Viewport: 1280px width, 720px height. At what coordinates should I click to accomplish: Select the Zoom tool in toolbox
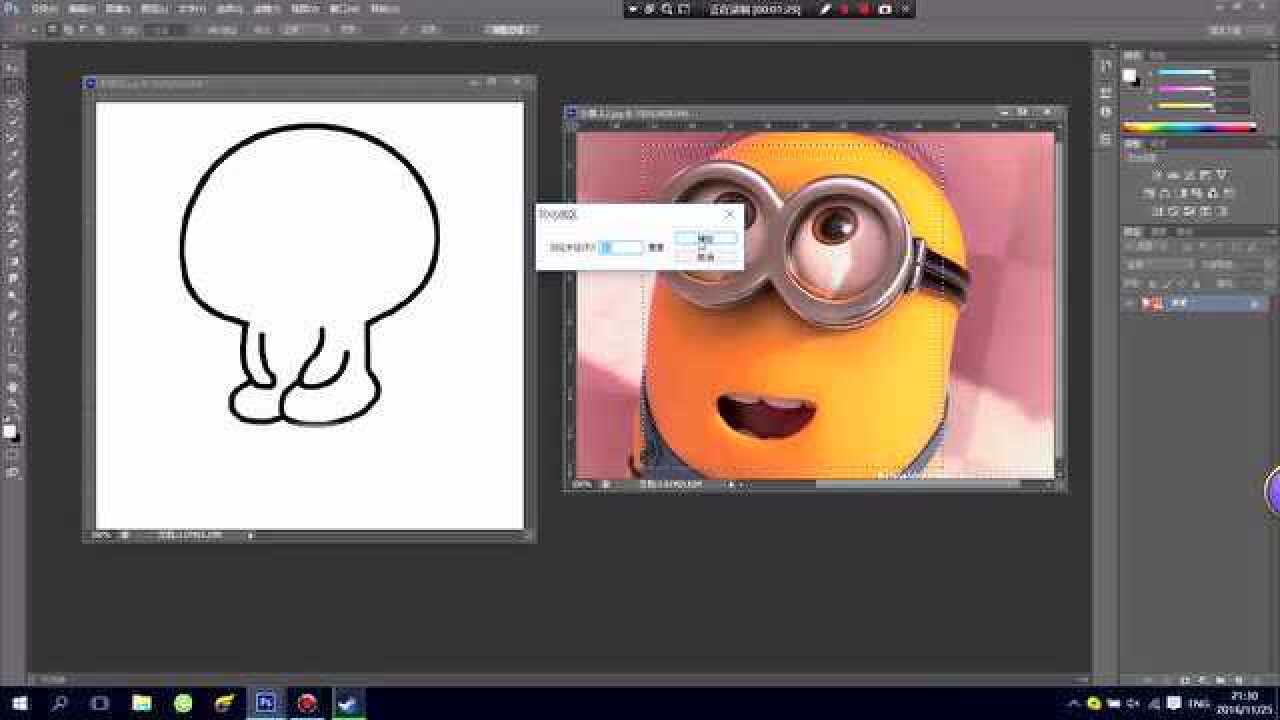[13, 403]
